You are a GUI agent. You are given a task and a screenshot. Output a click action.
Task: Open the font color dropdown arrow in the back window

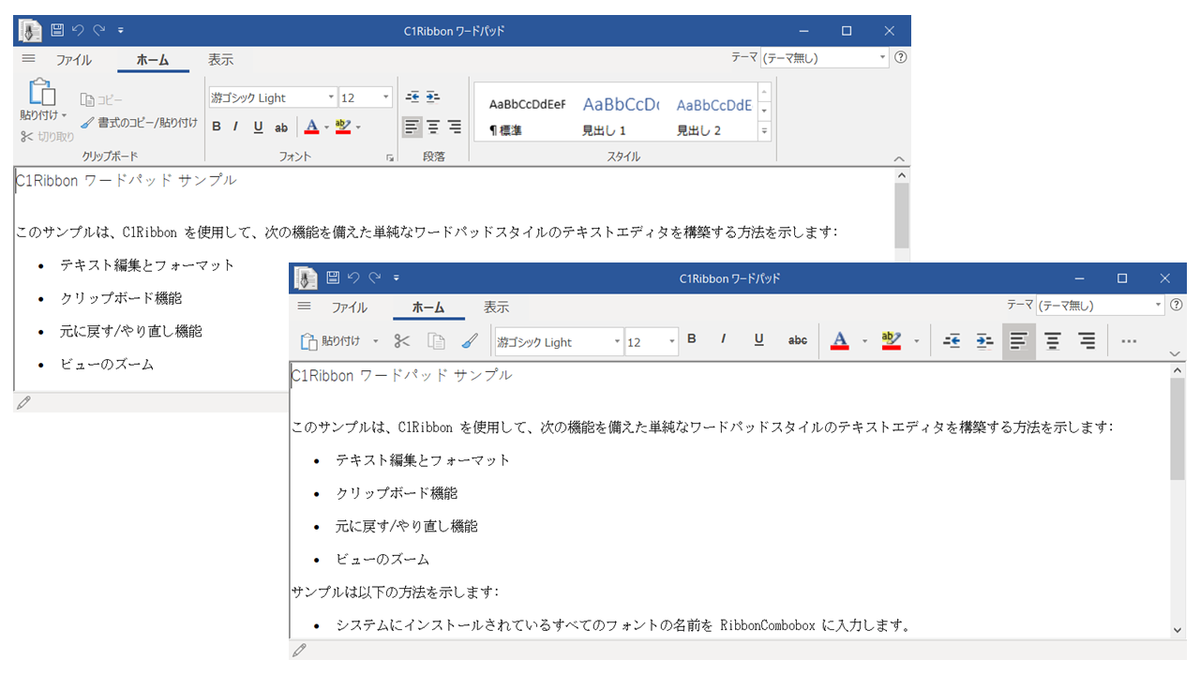tap(326, 127)
